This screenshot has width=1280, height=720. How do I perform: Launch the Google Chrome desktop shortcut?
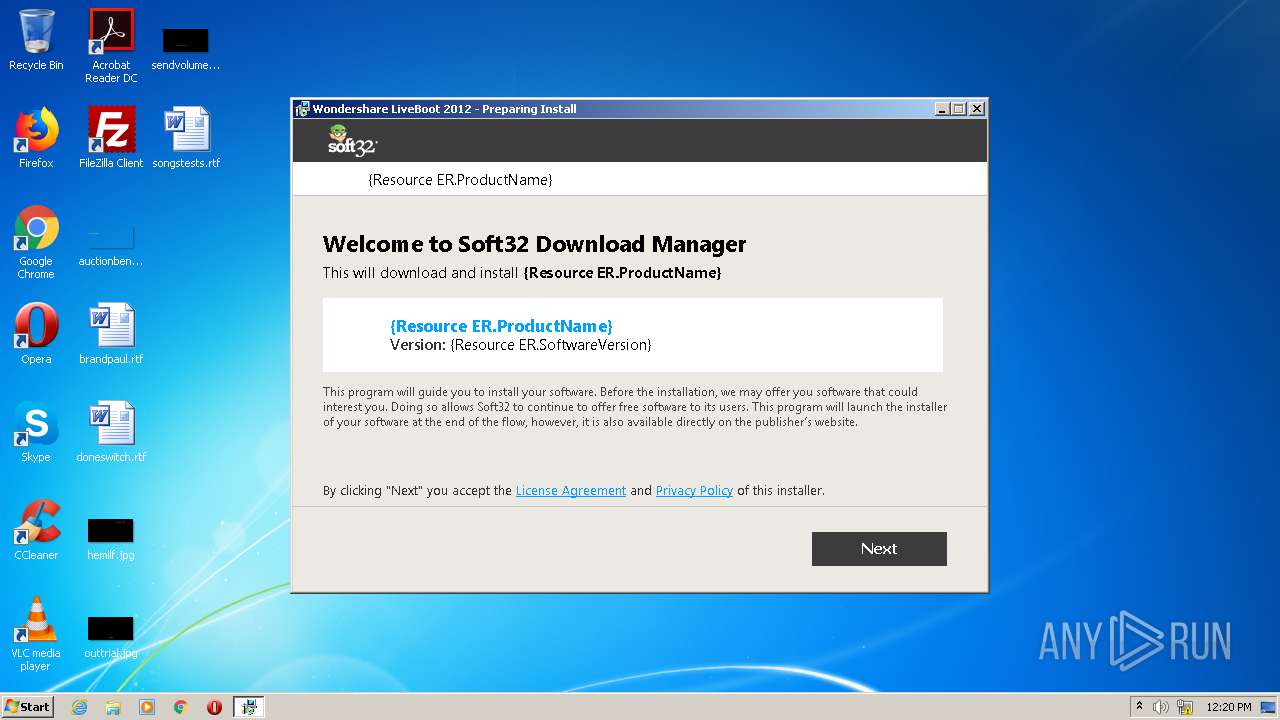[36, 242]
